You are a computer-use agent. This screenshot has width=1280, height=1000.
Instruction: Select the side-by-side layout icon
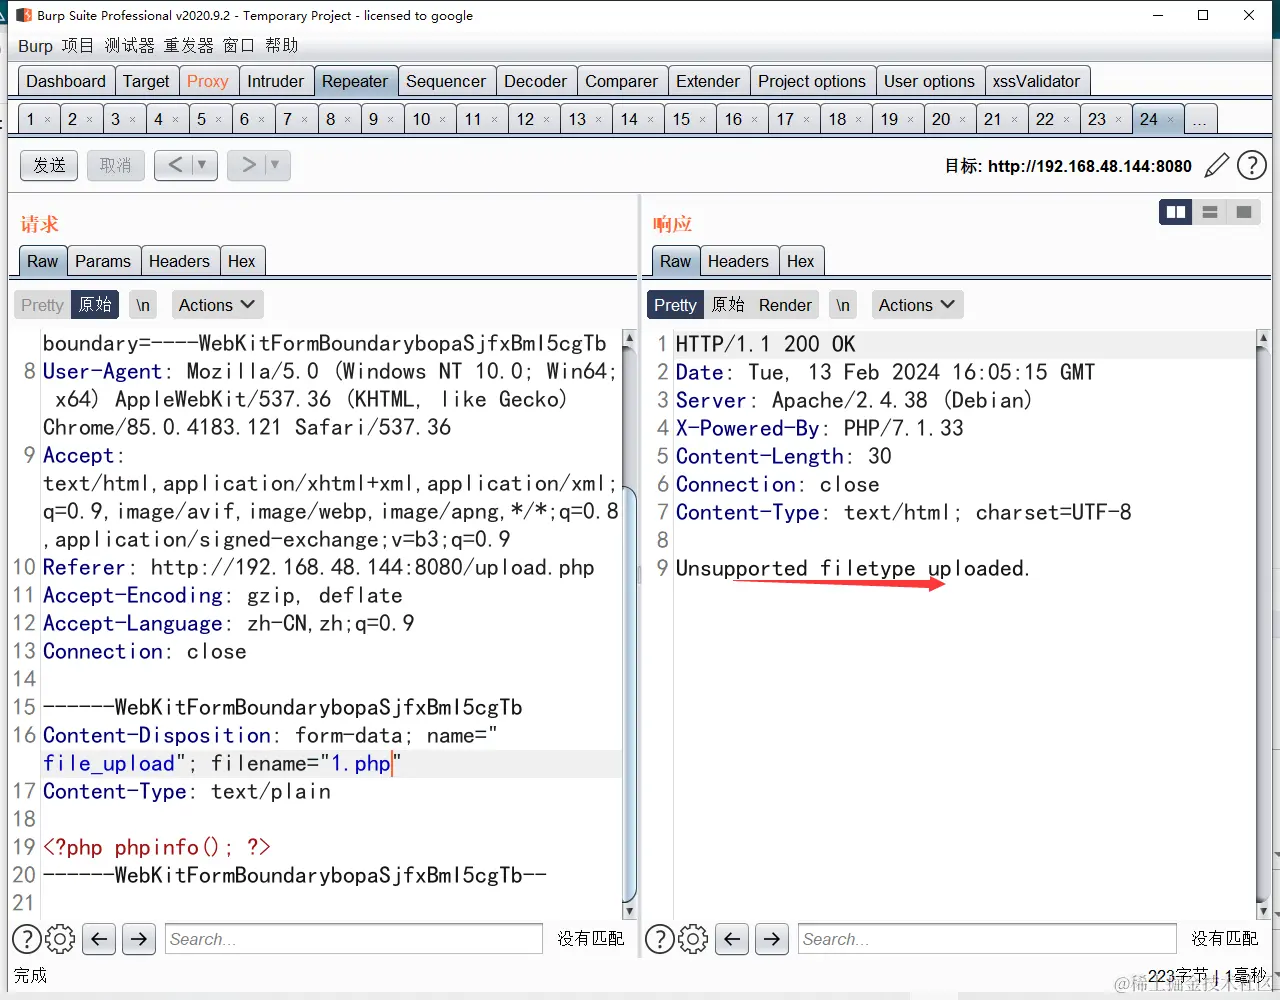(x=1176, y=212)
